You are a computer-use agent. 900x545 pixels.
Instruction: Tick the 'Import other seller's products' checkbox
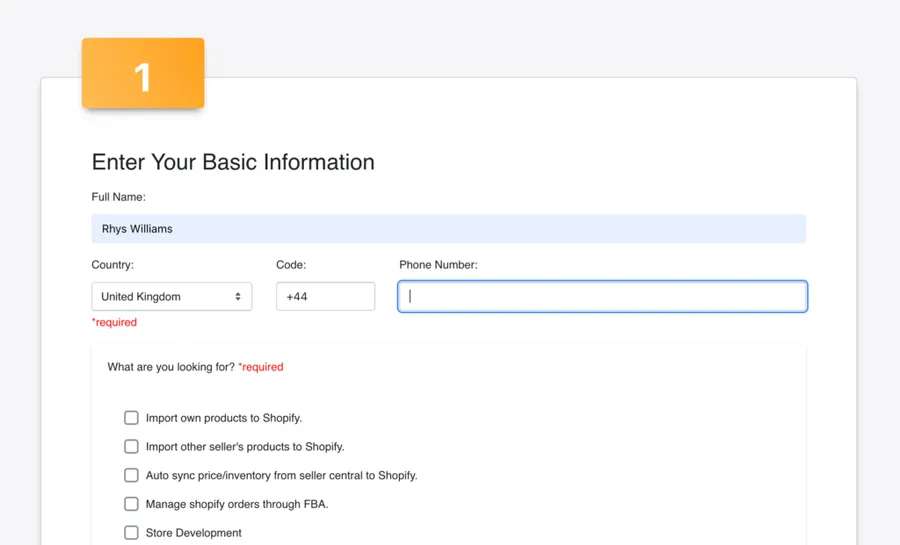(131, 447)
